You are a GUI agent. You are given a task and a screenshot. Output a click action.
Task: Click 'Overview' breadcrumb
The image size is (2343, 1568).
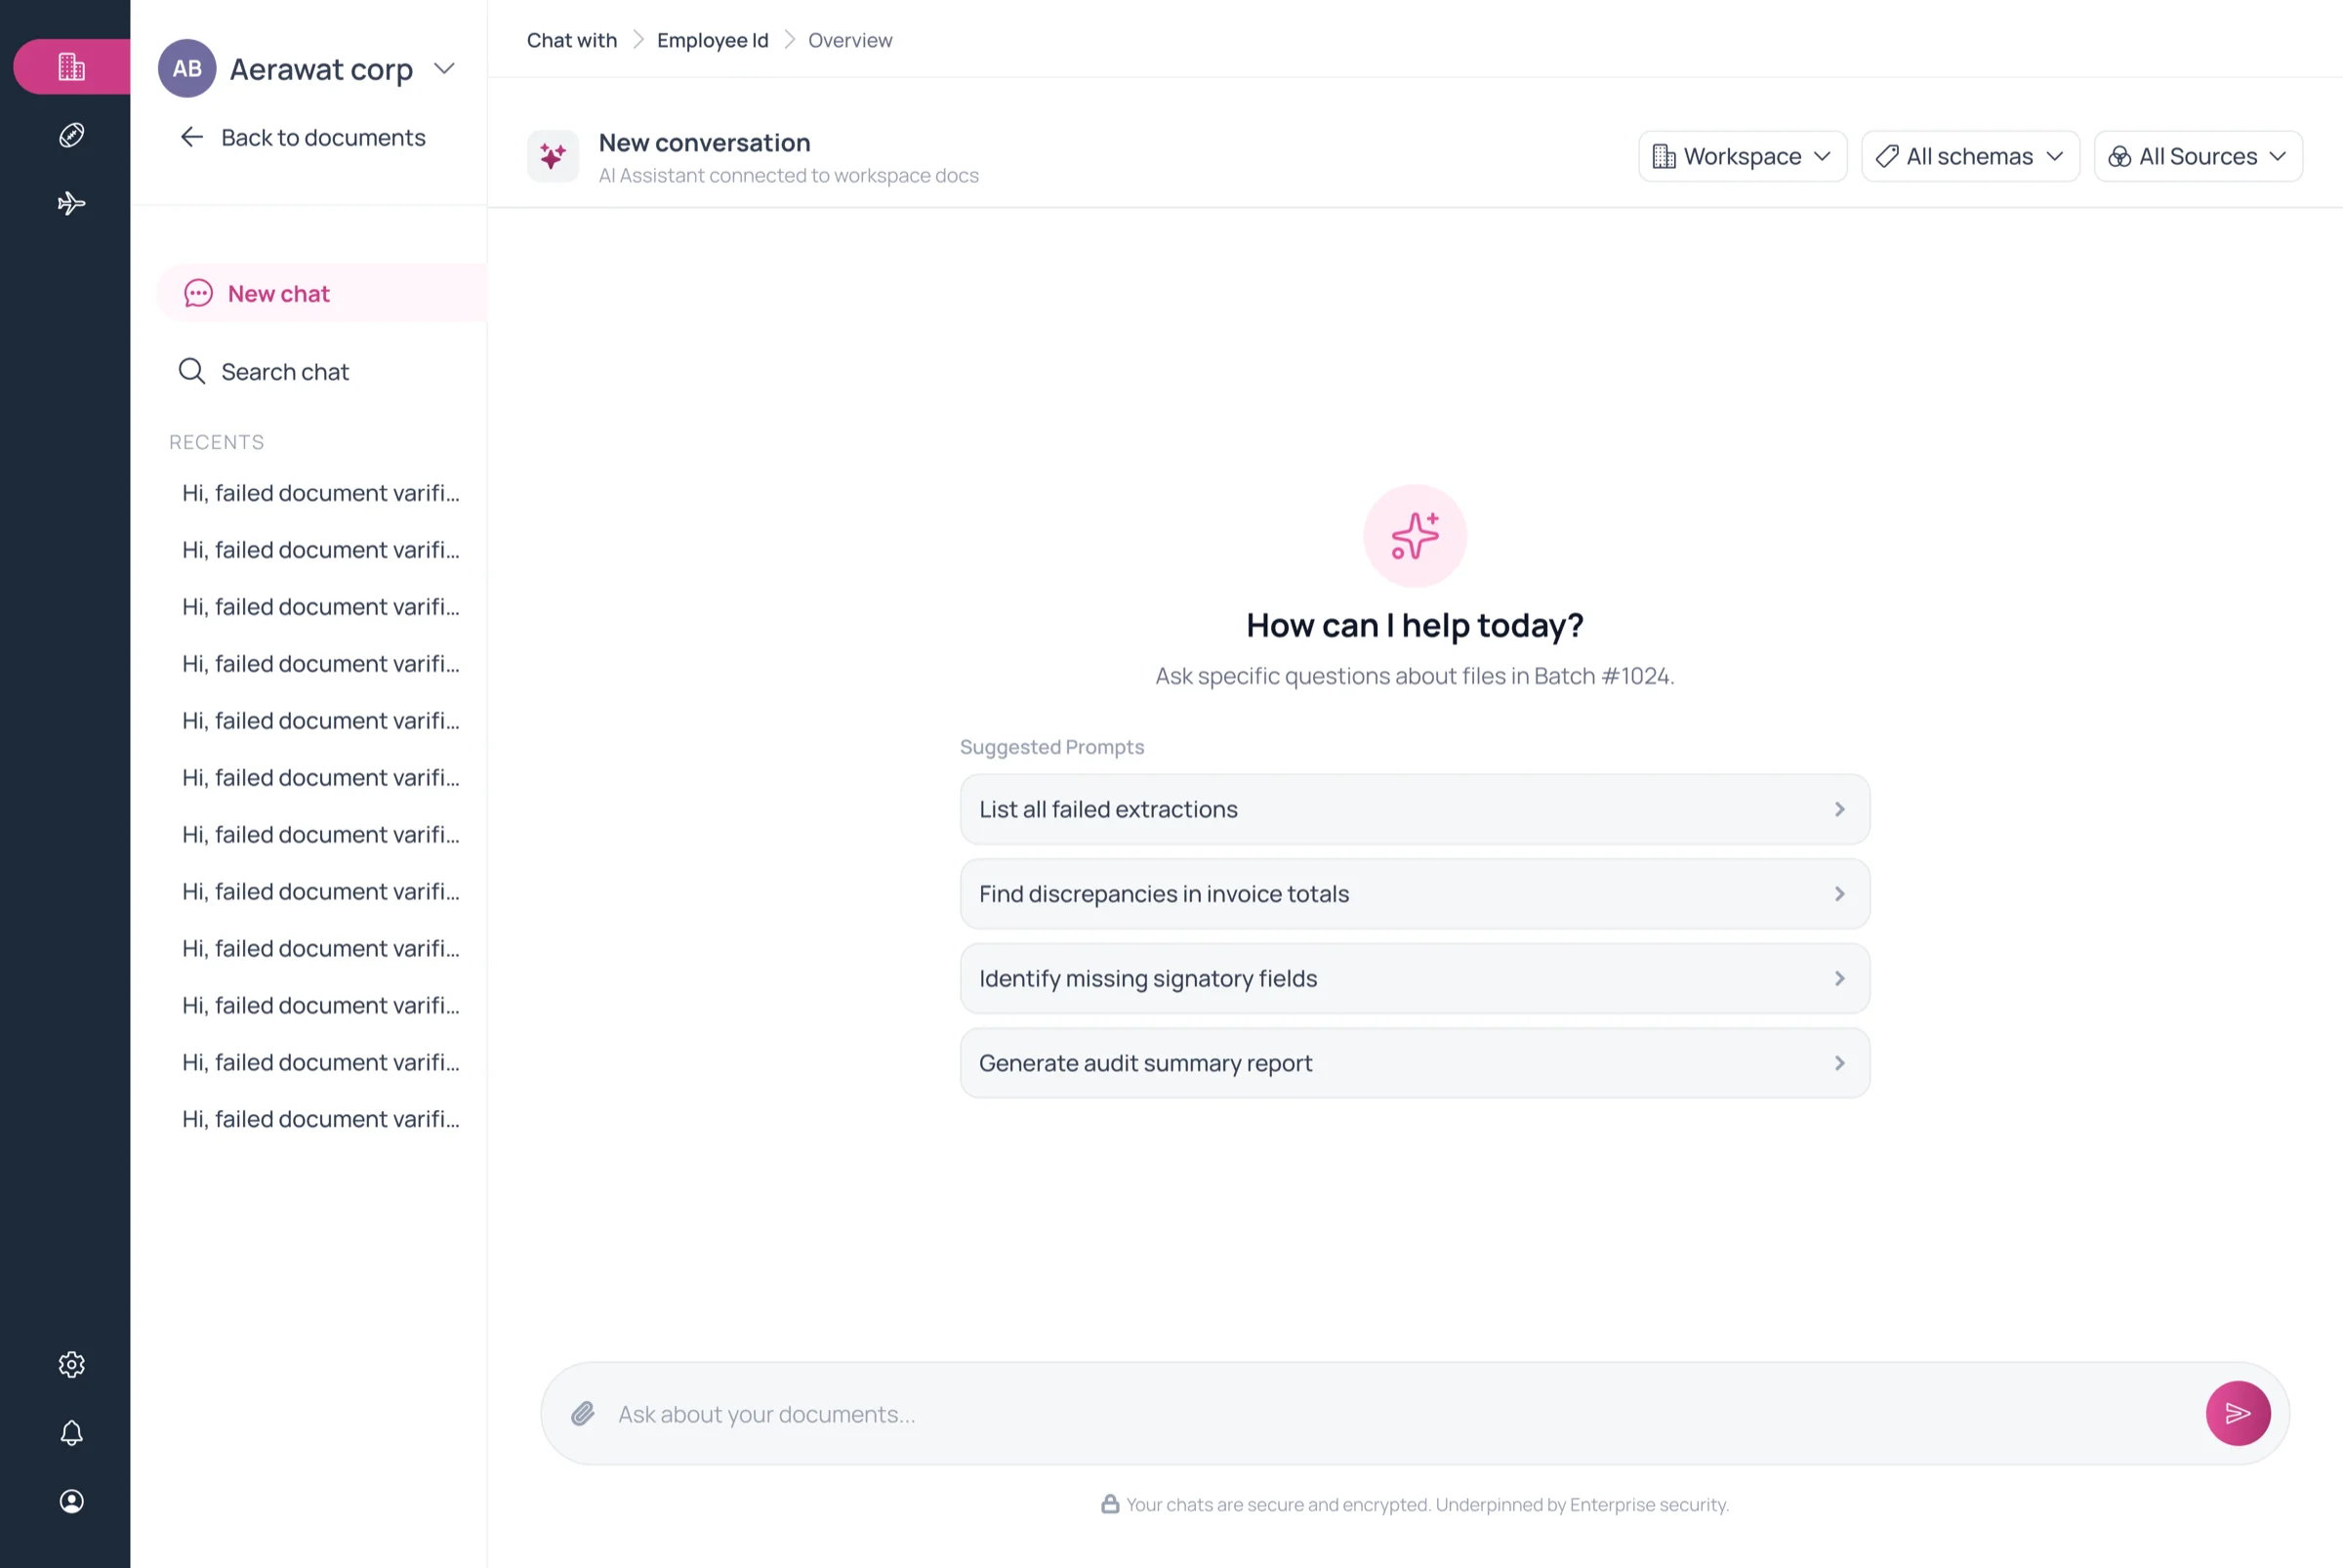[850, 40]
